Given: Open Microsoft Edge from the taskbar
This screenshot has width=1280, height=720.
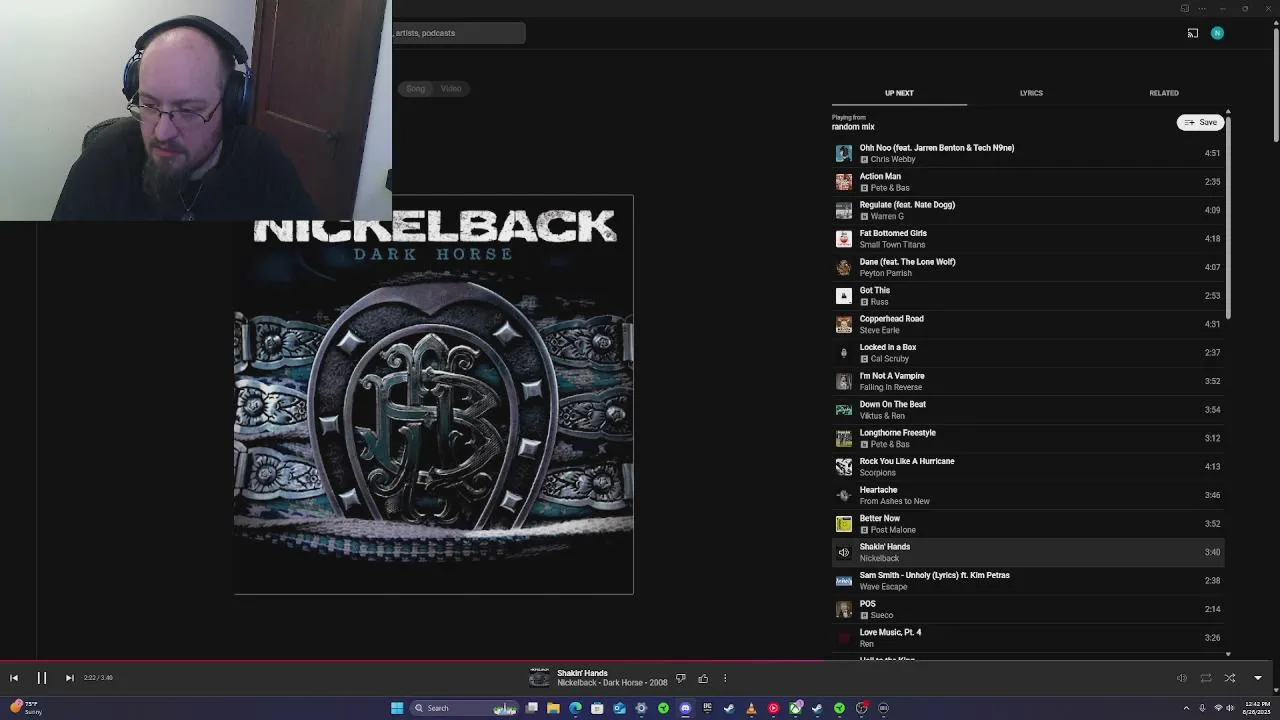Looking at the screenshot, I should (575, 708).
